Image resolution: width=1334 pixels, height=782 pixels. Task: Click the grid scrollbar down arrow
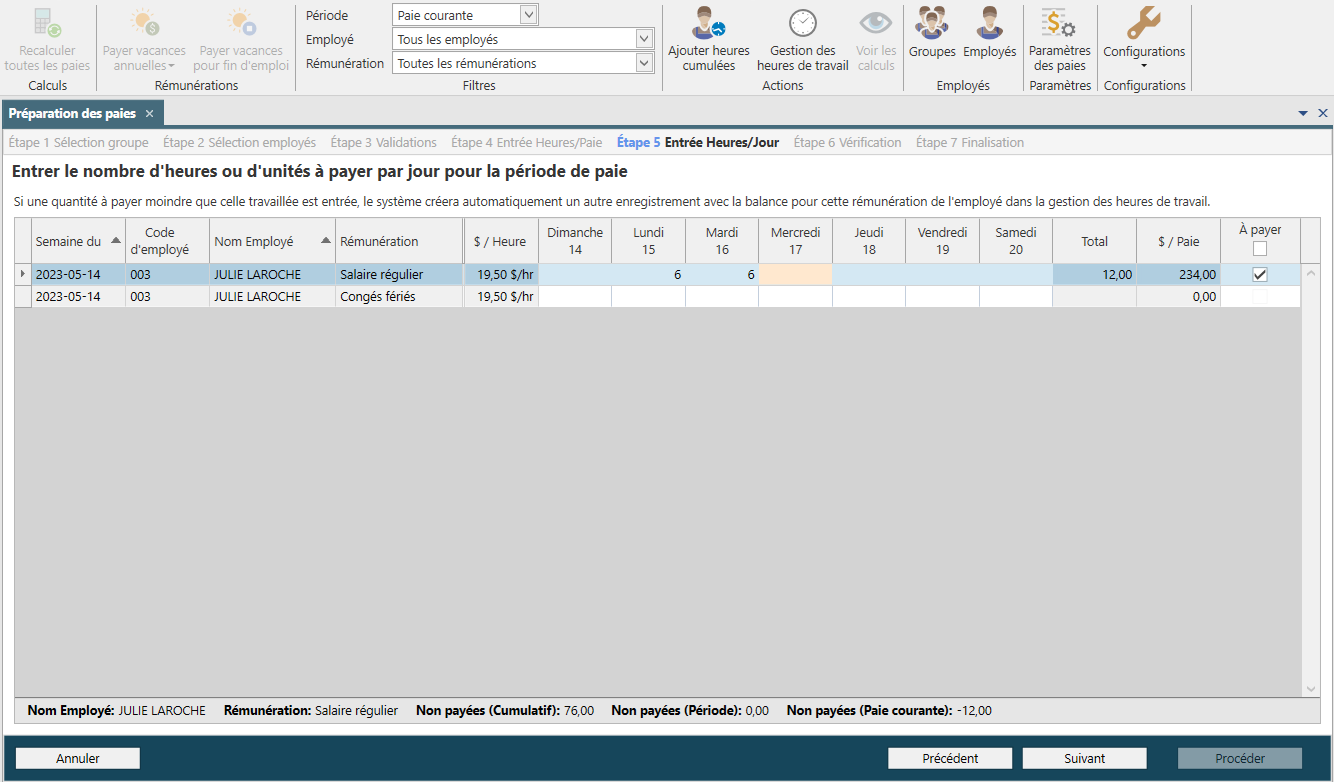1311,688
